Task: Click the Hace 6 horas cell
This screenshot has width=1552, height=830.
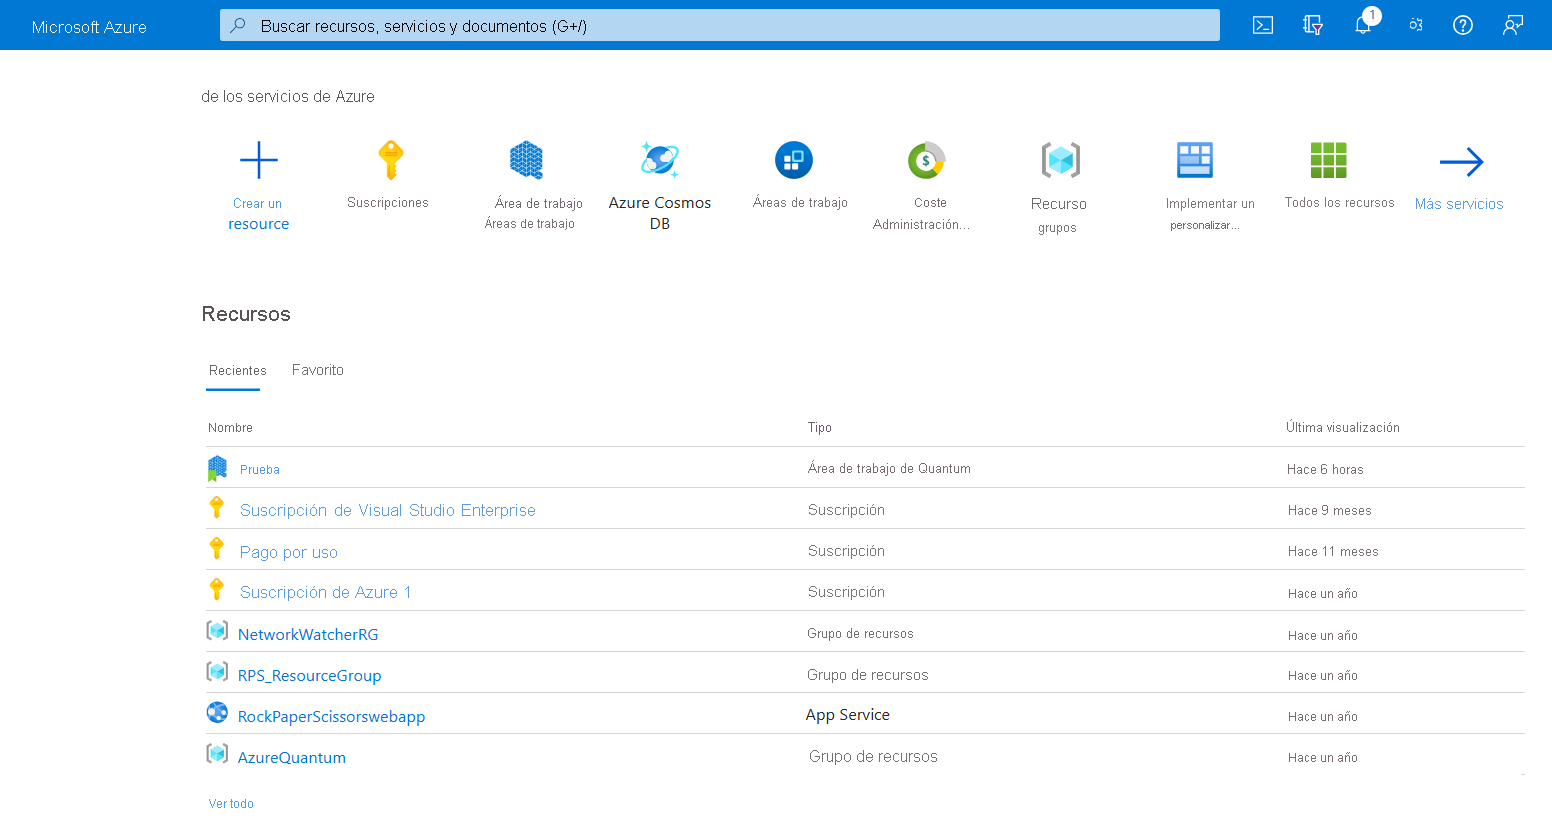Action: 1325,469
